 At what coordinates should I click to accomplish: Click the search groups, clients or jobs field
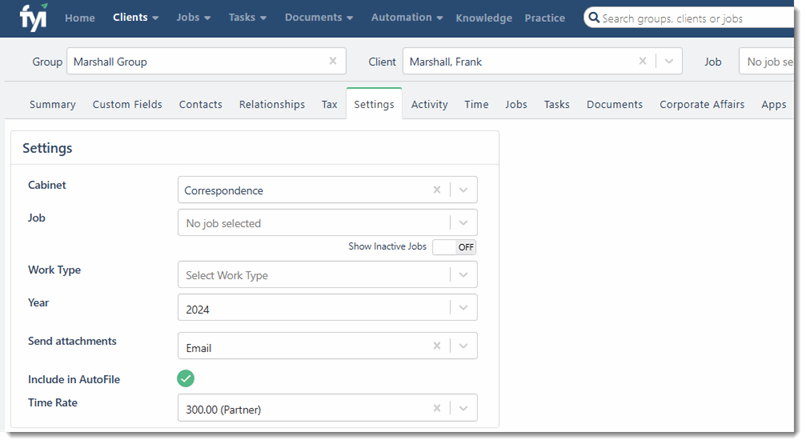[x=689, y=18]
